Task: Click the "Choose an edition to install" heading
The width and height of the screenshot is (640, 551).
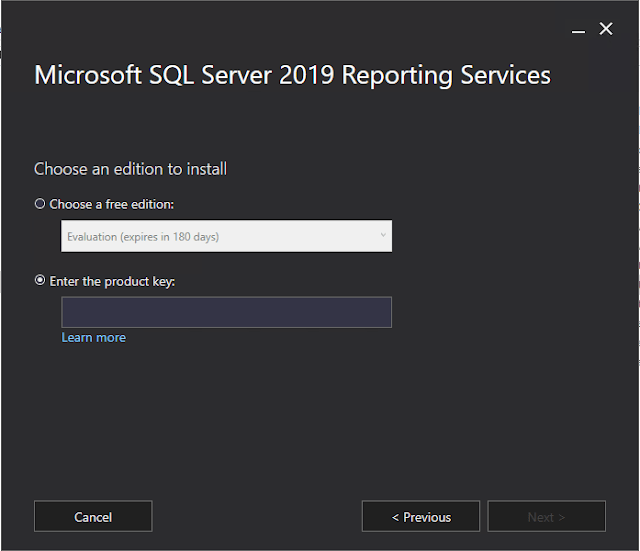Action: coord(130,169)
